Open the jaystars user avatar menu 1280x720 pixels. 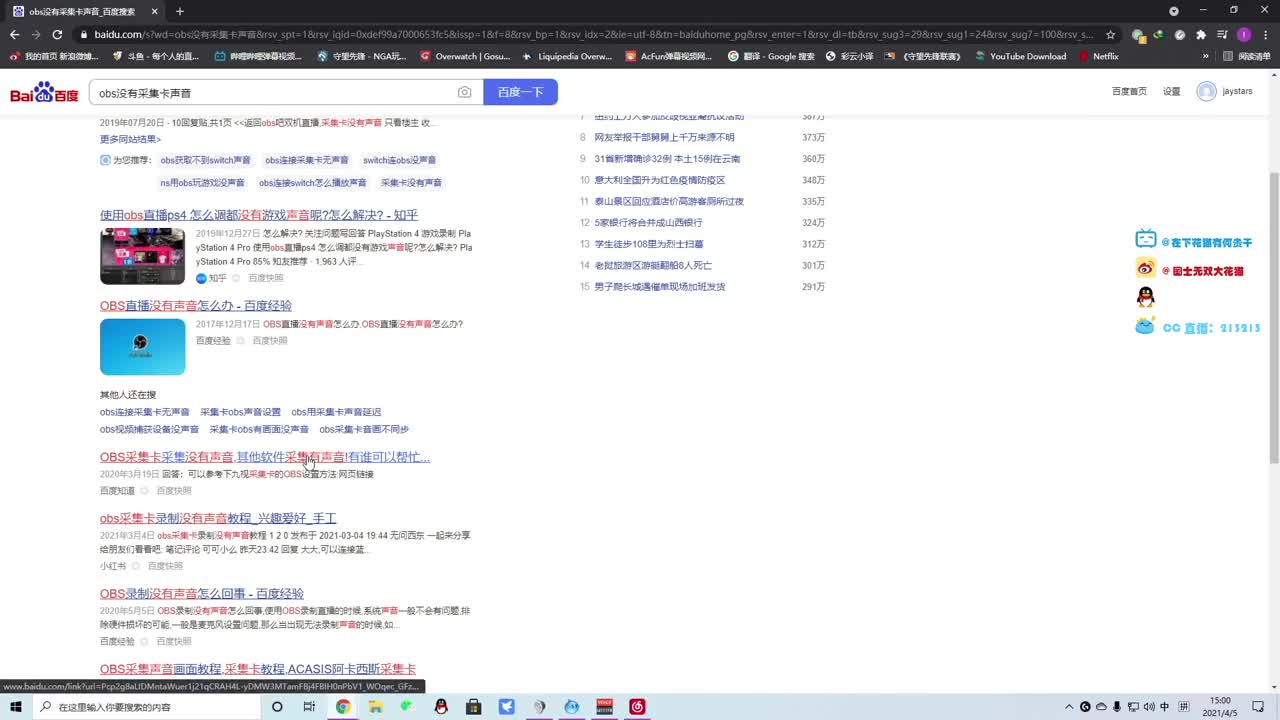1206,91
